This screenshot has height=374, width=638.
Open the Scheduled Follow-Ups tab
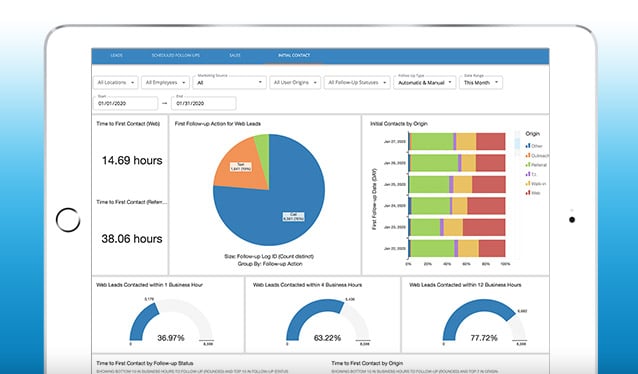(x=175, y=55)
